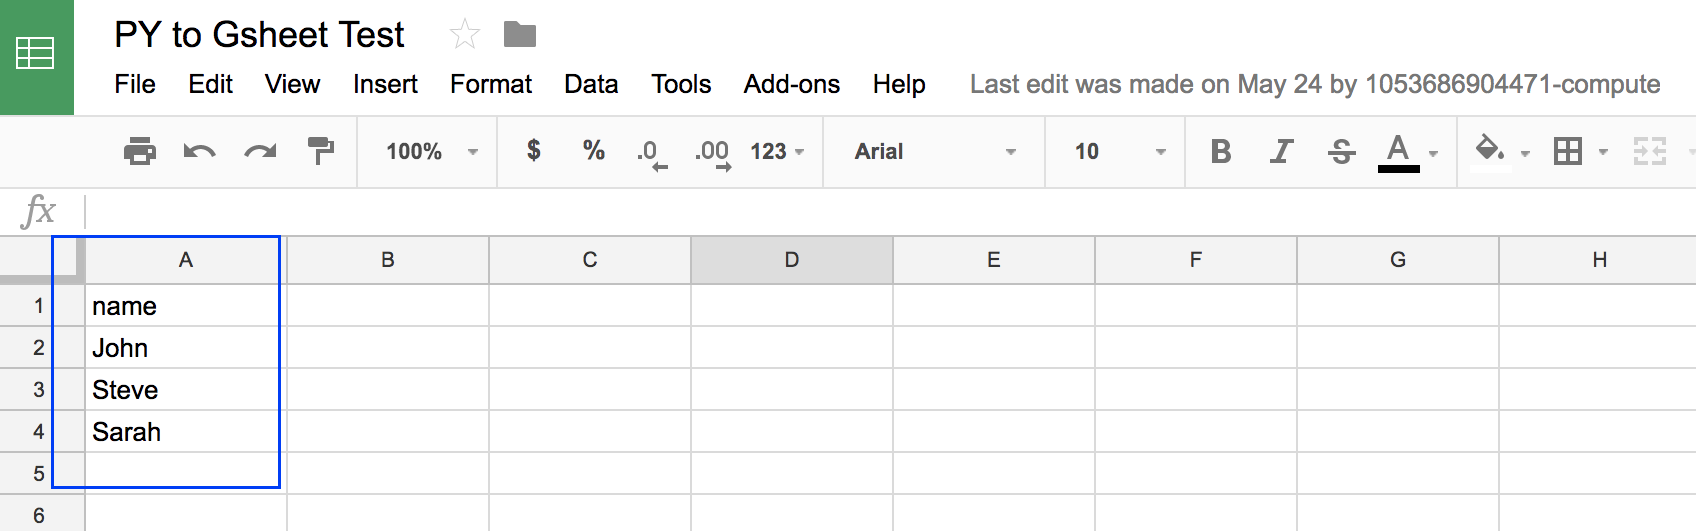
Task: Star the PY to Gsheet Test document
Action: pos(464,35)
